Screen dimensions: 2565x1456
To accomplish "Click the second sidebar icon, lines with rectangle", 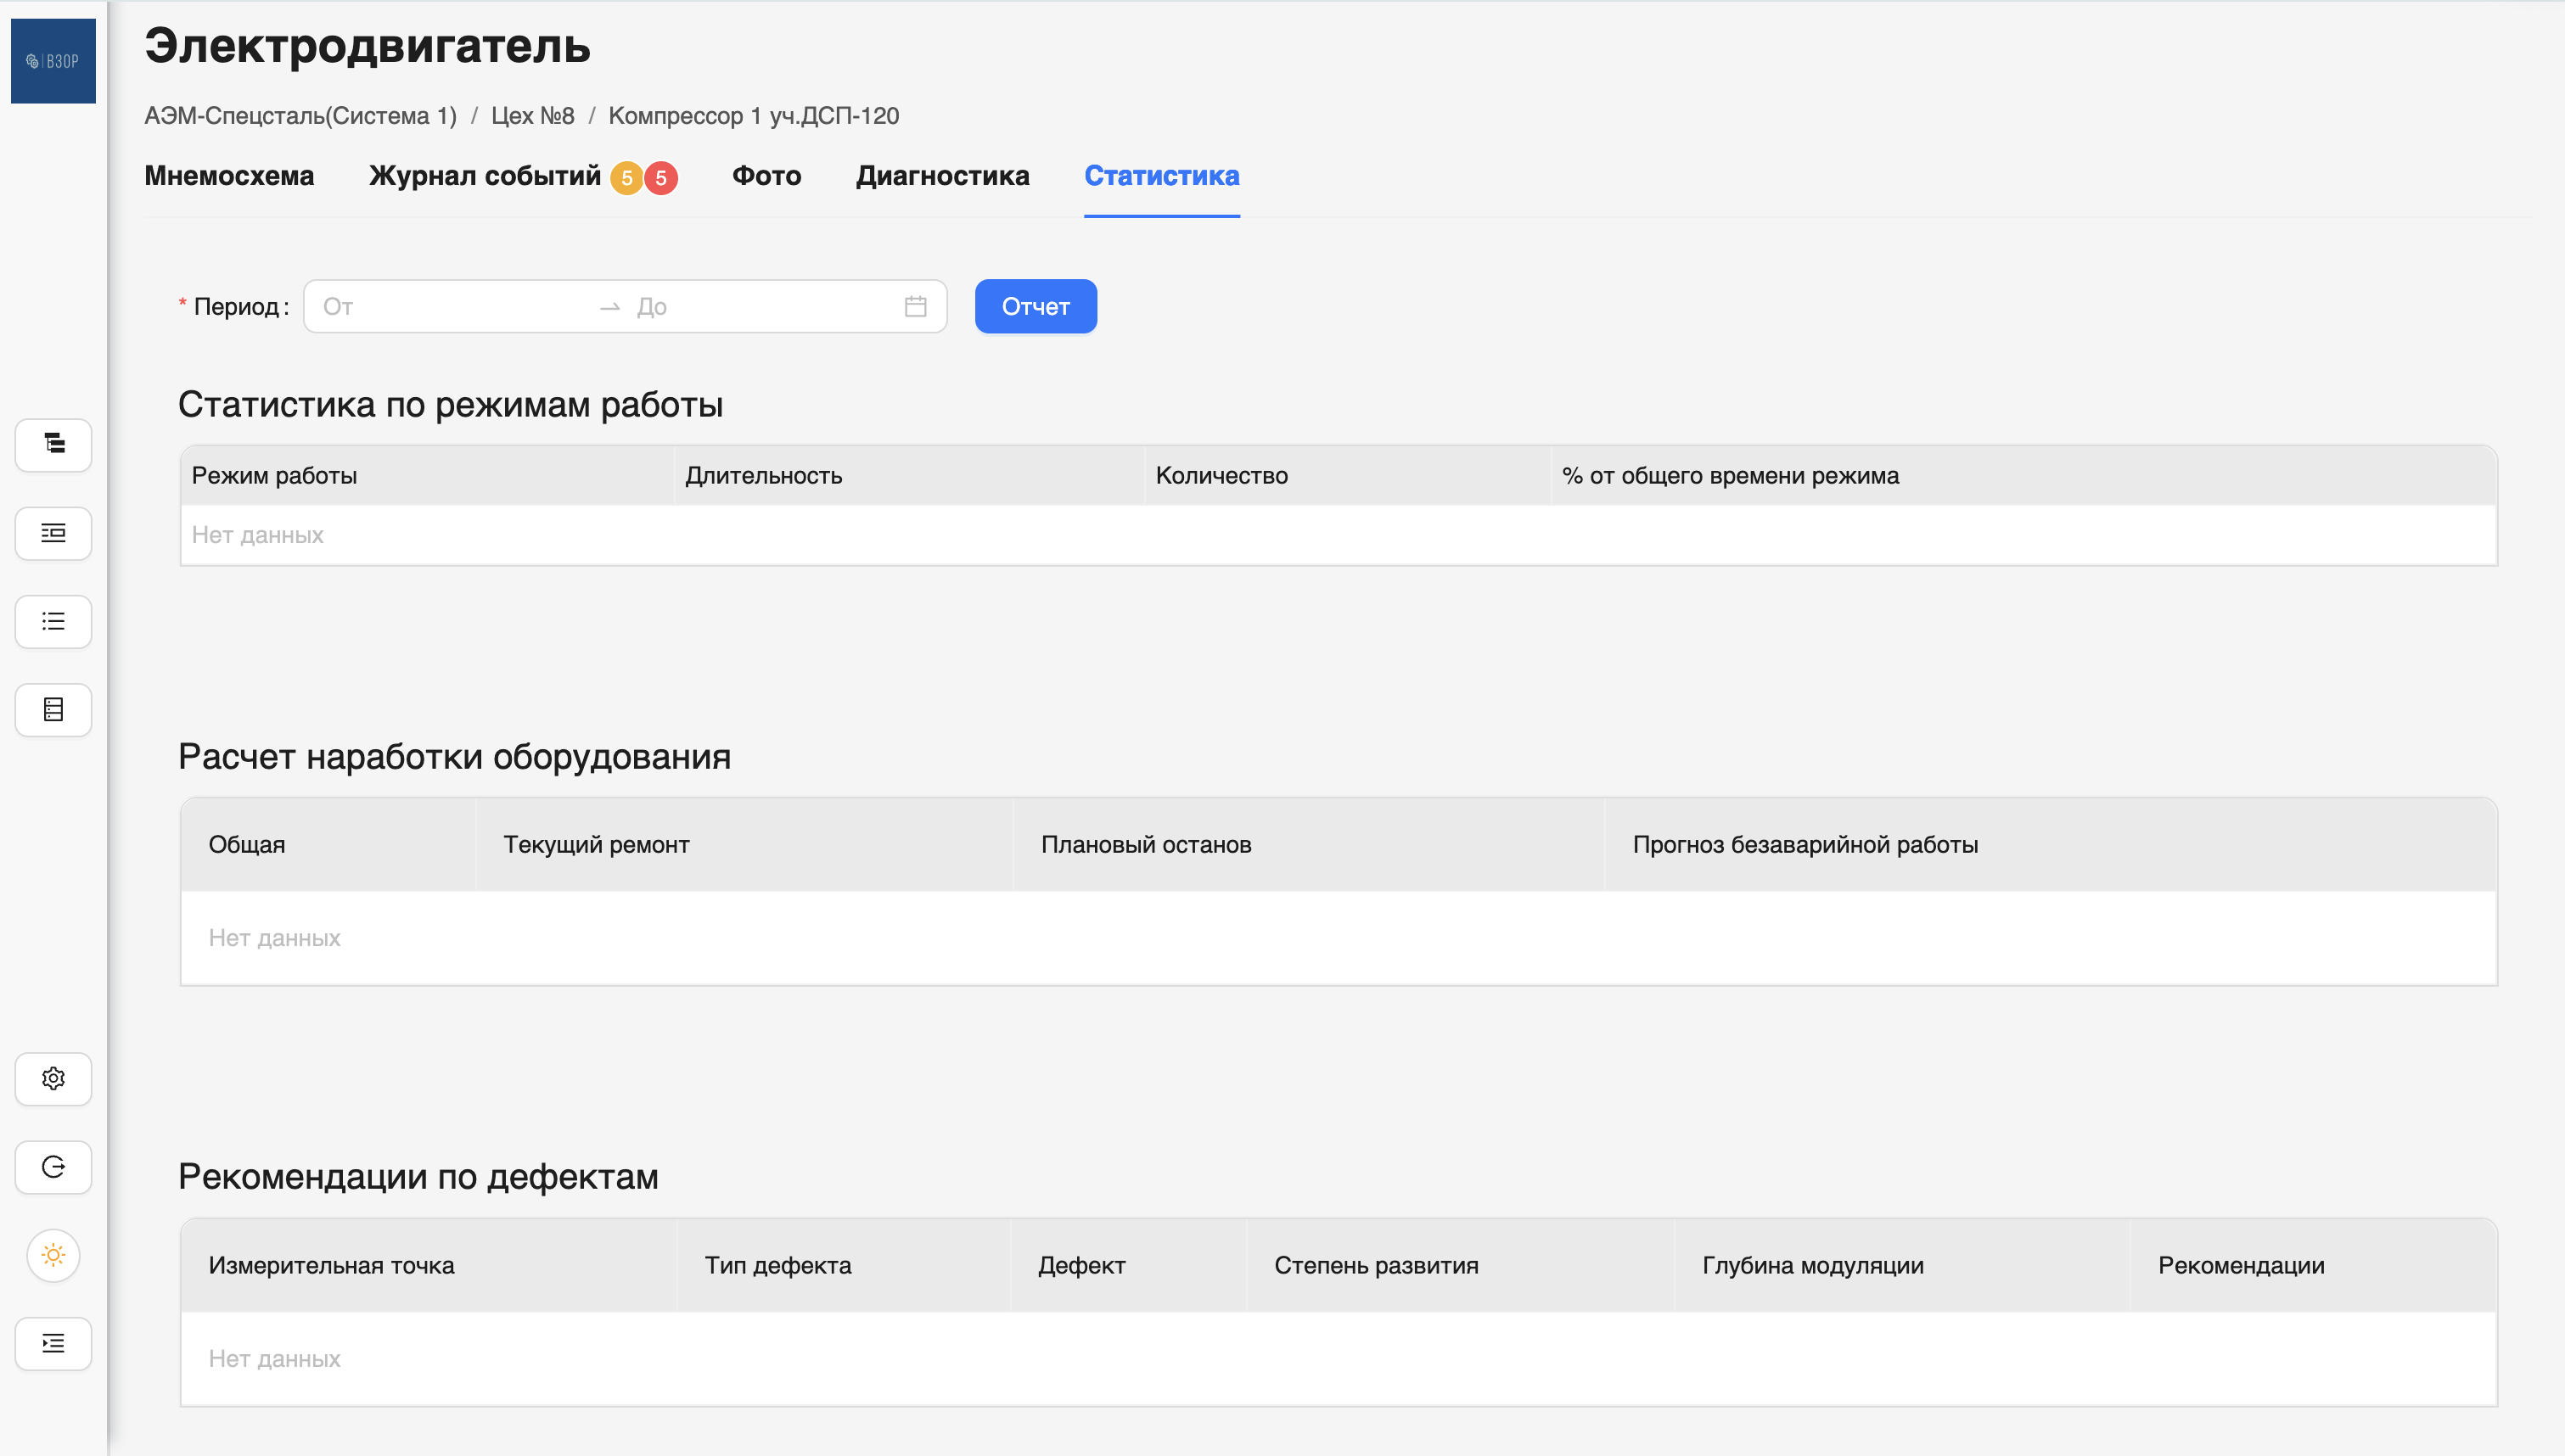I will point(53,533).
